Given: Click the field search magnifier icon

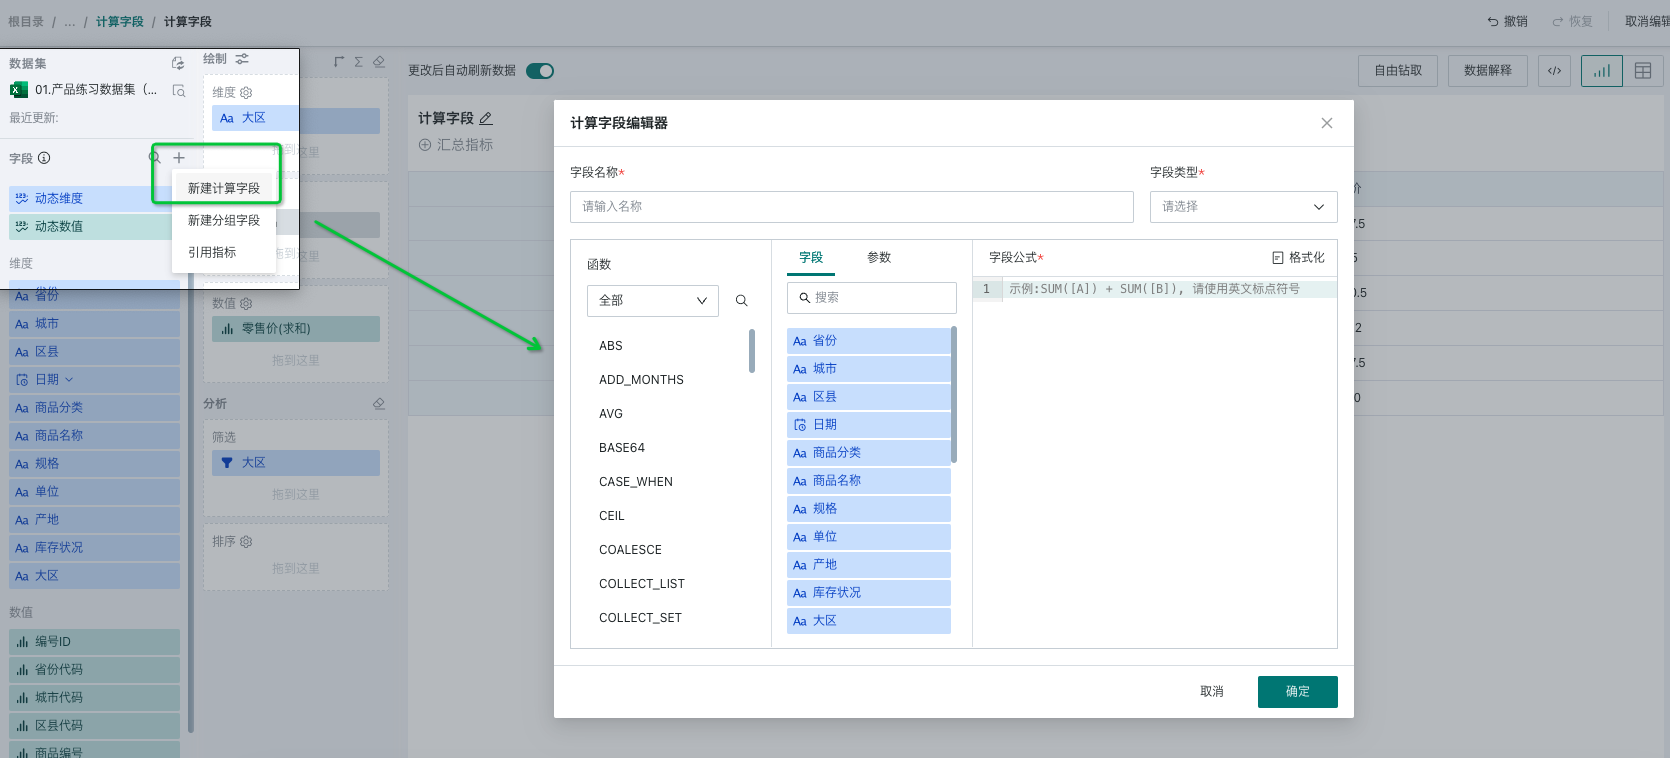Looking at the screenshot, I should click(155, 158).
